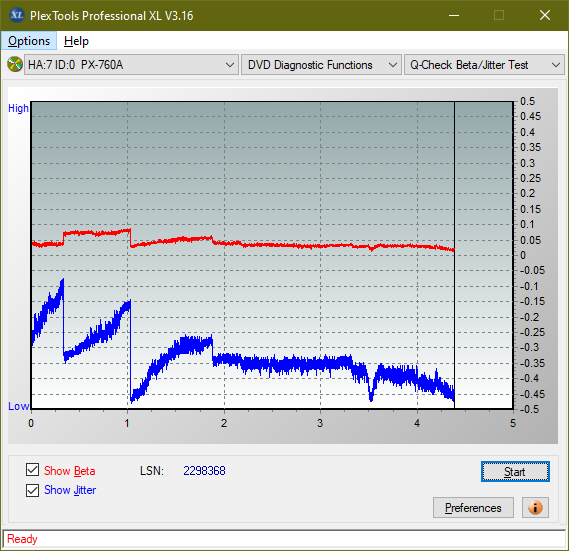569x551 pixels.
Task: Click the vertical end-of-scan marker line
Action: (x=454, y=255)
